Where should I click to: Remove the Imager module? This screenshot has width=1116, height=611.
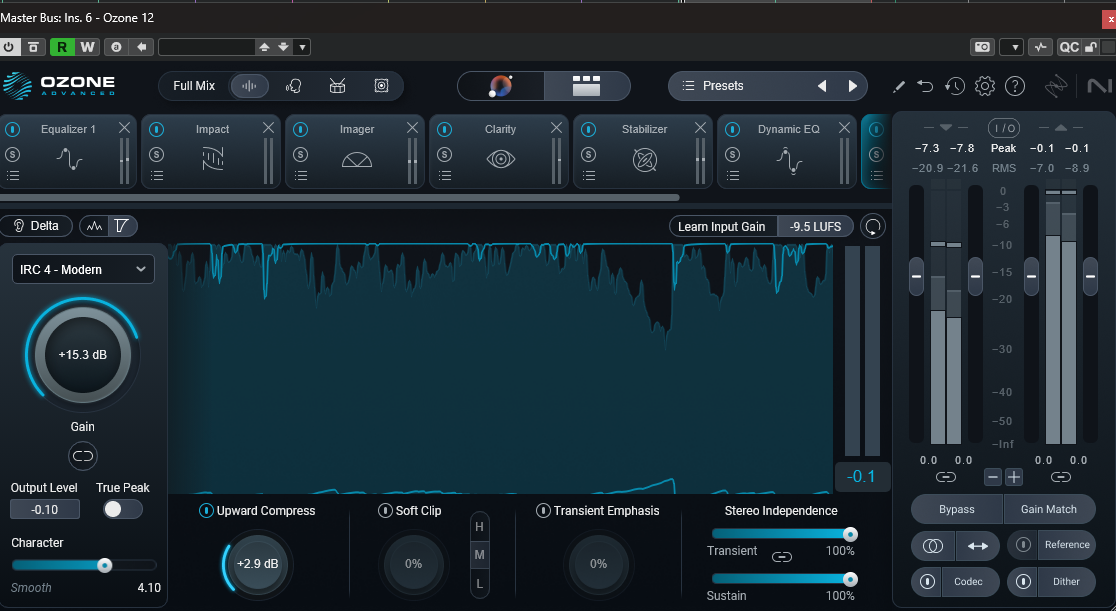[x=412, y=127]
